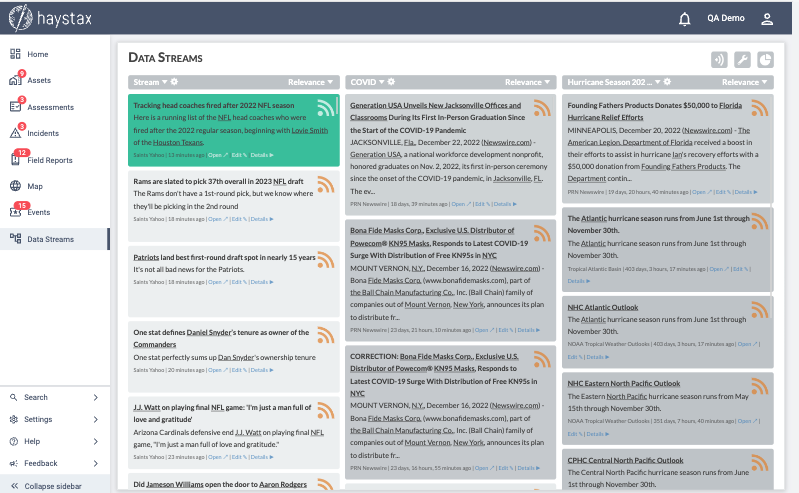Open the wrench tools button
Image resolution: width=799 pixels, height=493 pixels.
coord(742,60)
